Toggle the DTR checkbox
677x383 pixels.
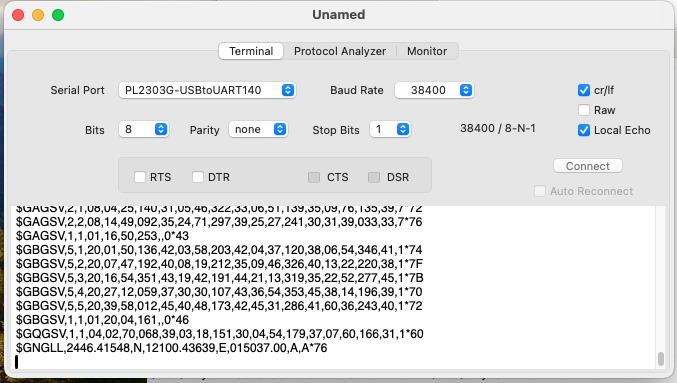pyautogui.click(x=198, y=177)
